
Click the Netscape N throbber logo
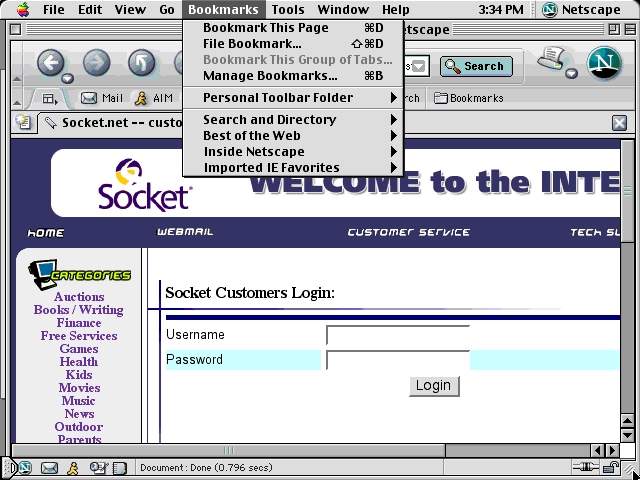pyautogui.click(x=604, y=63)
